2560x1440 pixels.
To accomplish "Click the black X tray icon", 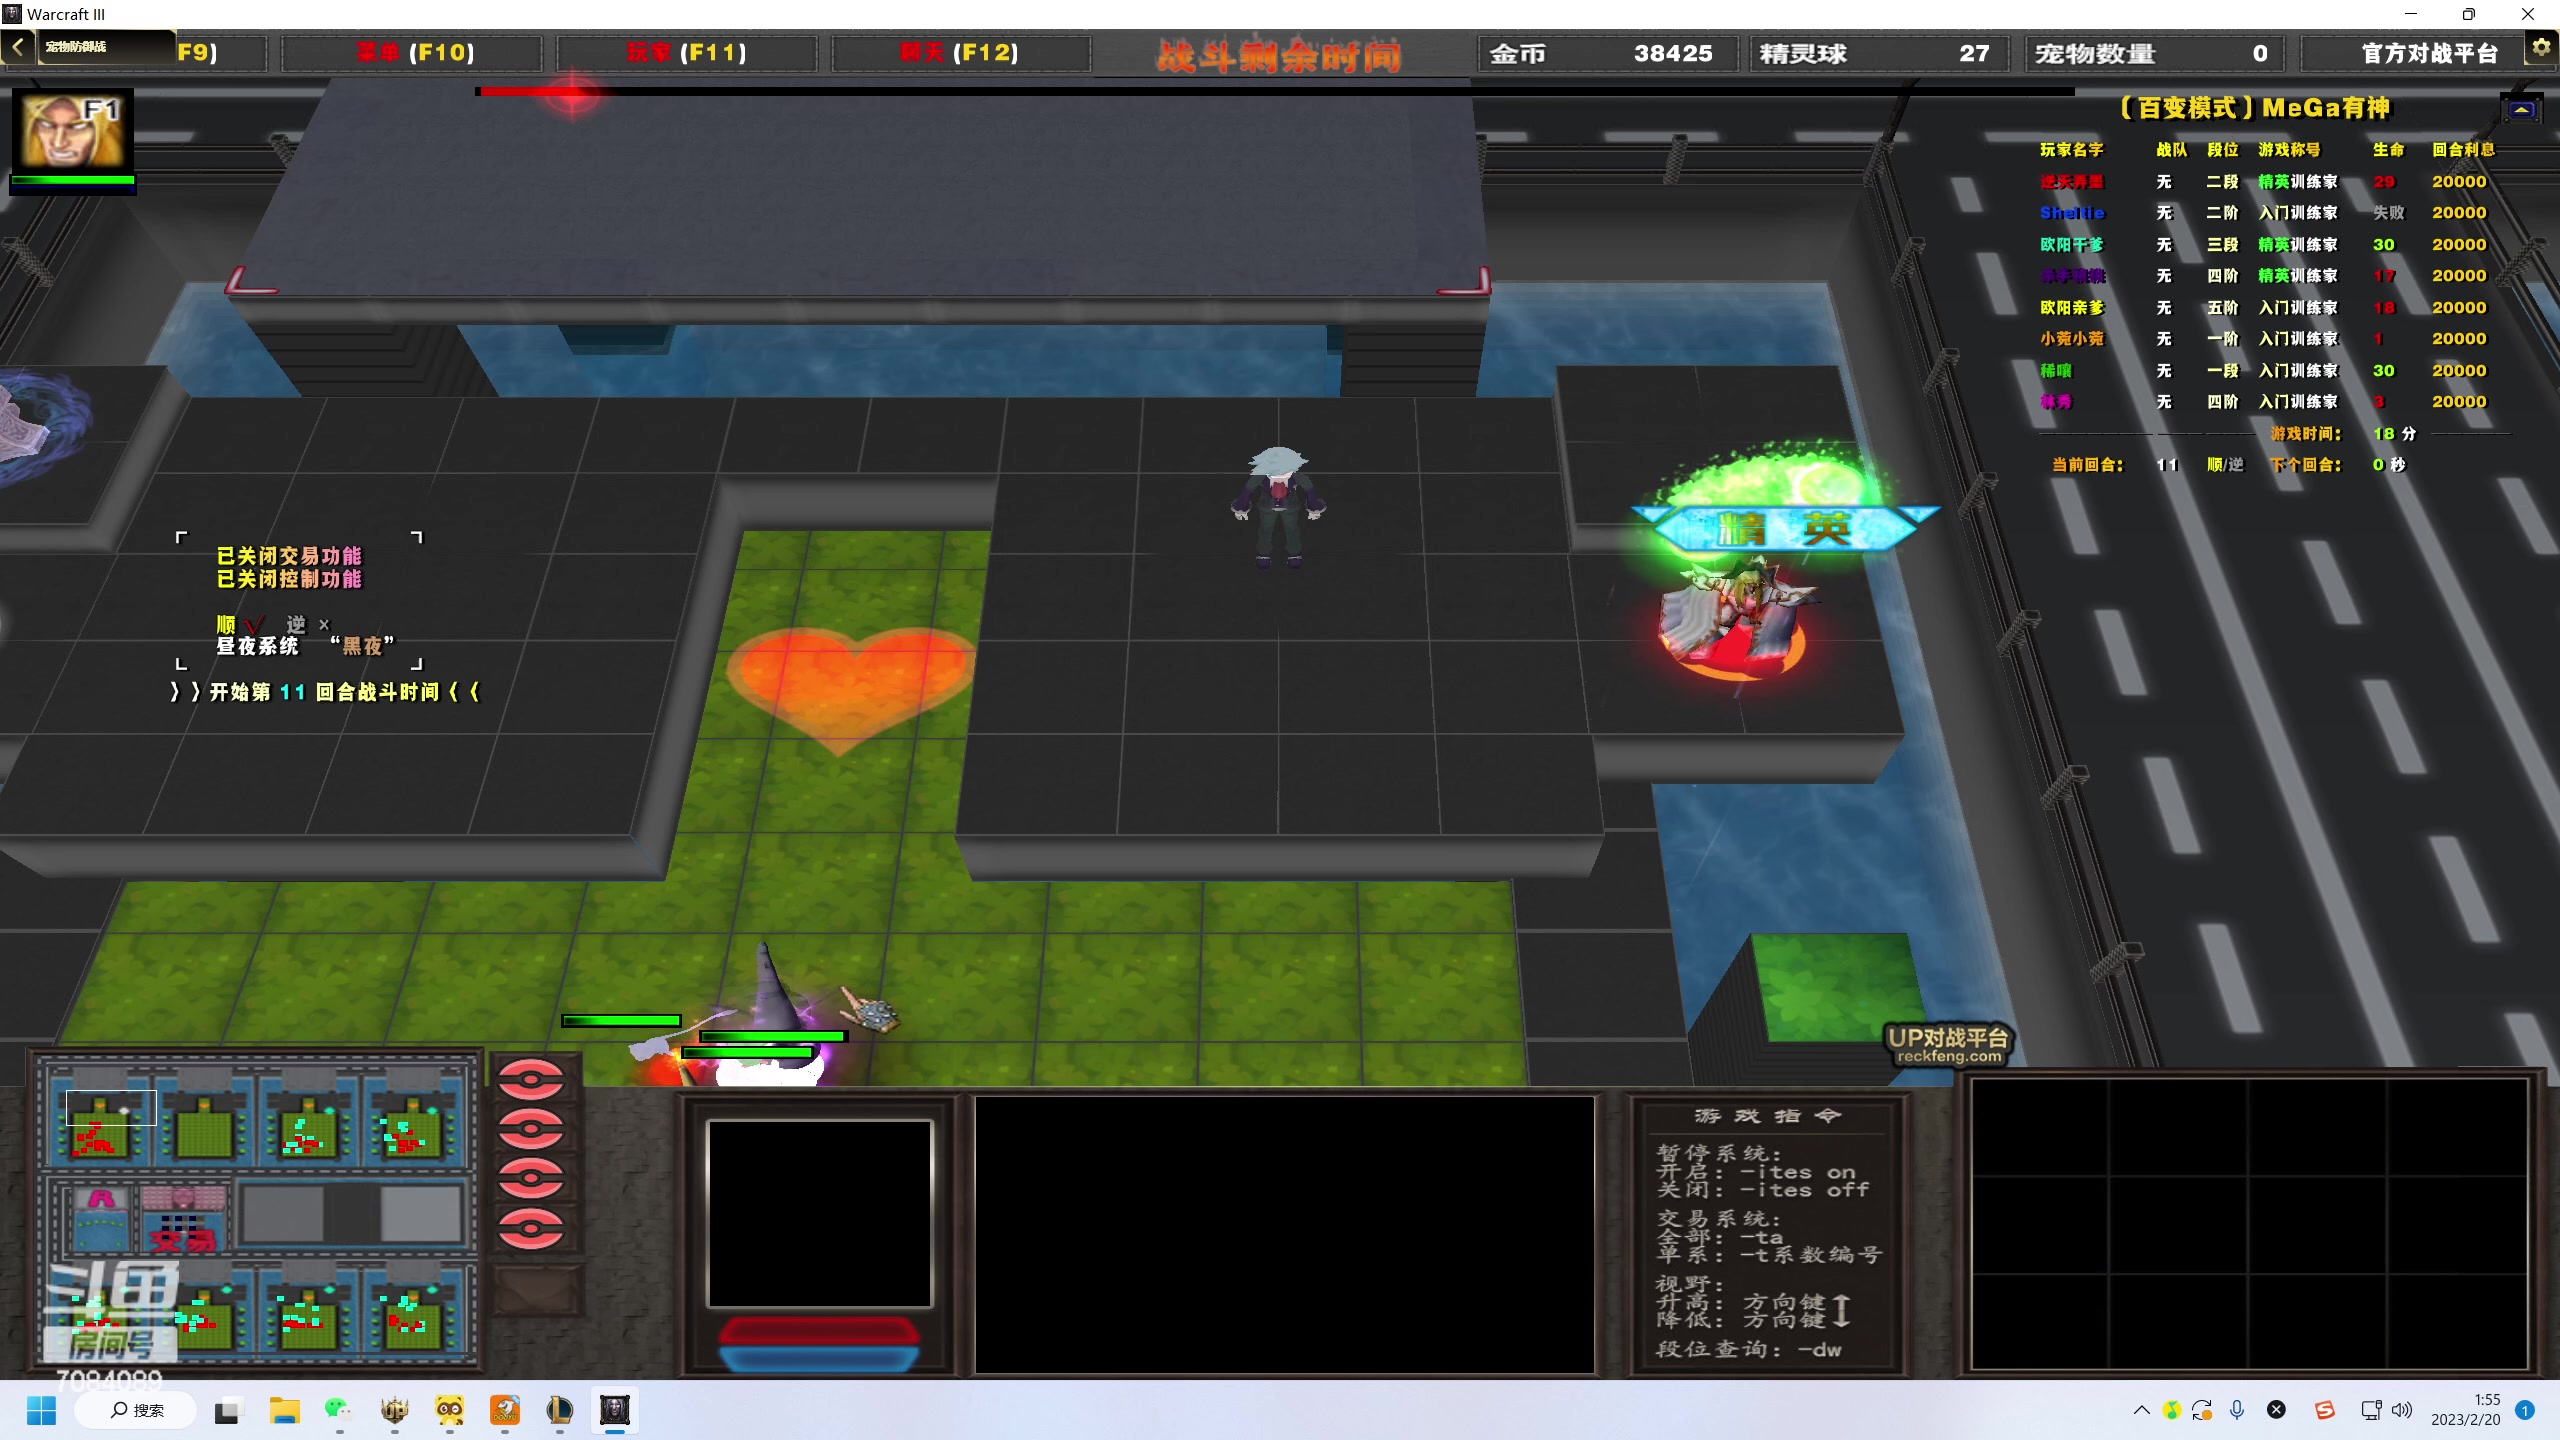I will 2276,1410.
